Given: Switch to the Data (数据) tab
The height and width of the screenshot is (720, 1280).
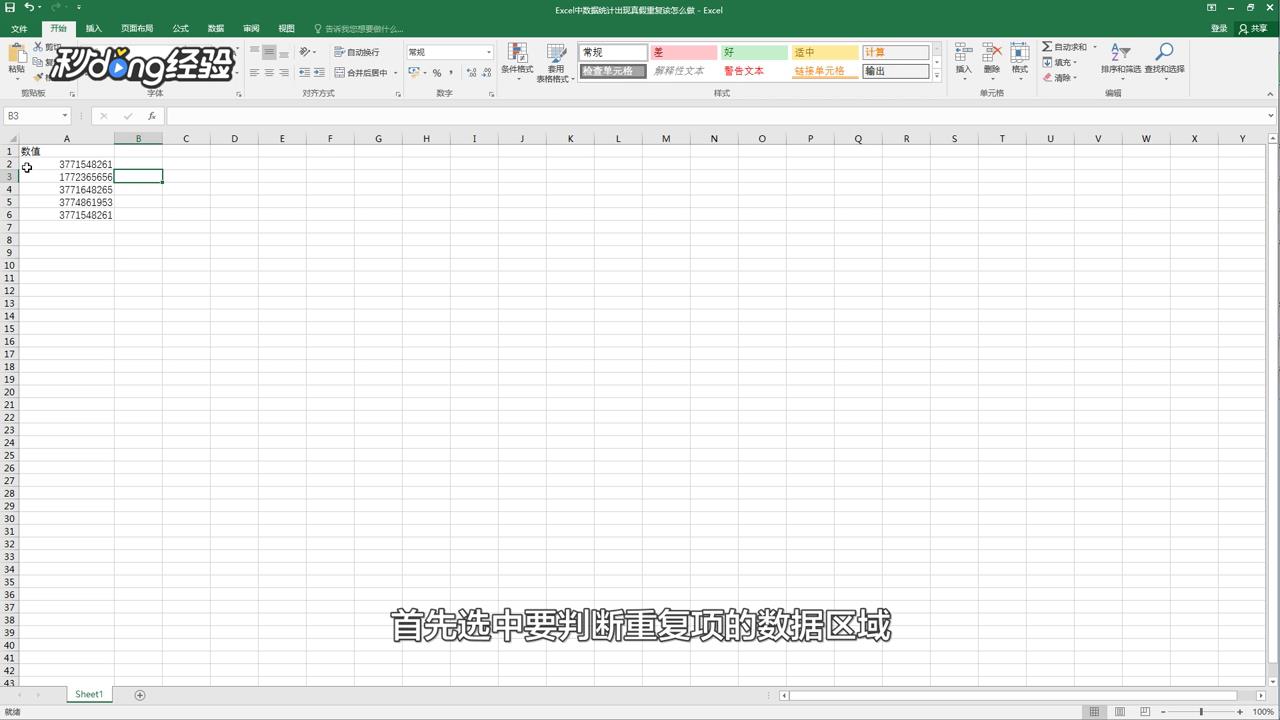Looking at the screenshot, I should (x=215, y=29).
